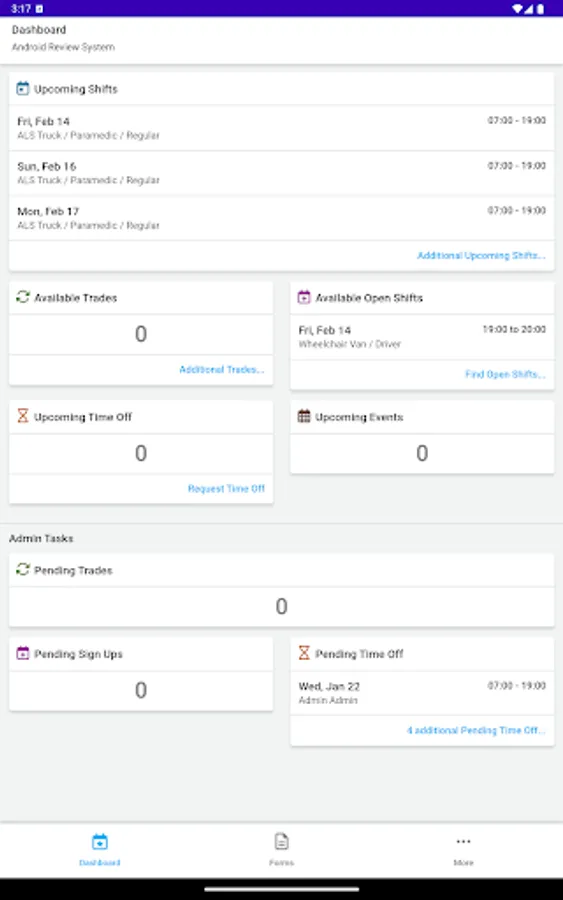This screenshot has width=563, height=900.
Task: Open the Mon, Feb 17 shift row
Action: coord(281,218)
